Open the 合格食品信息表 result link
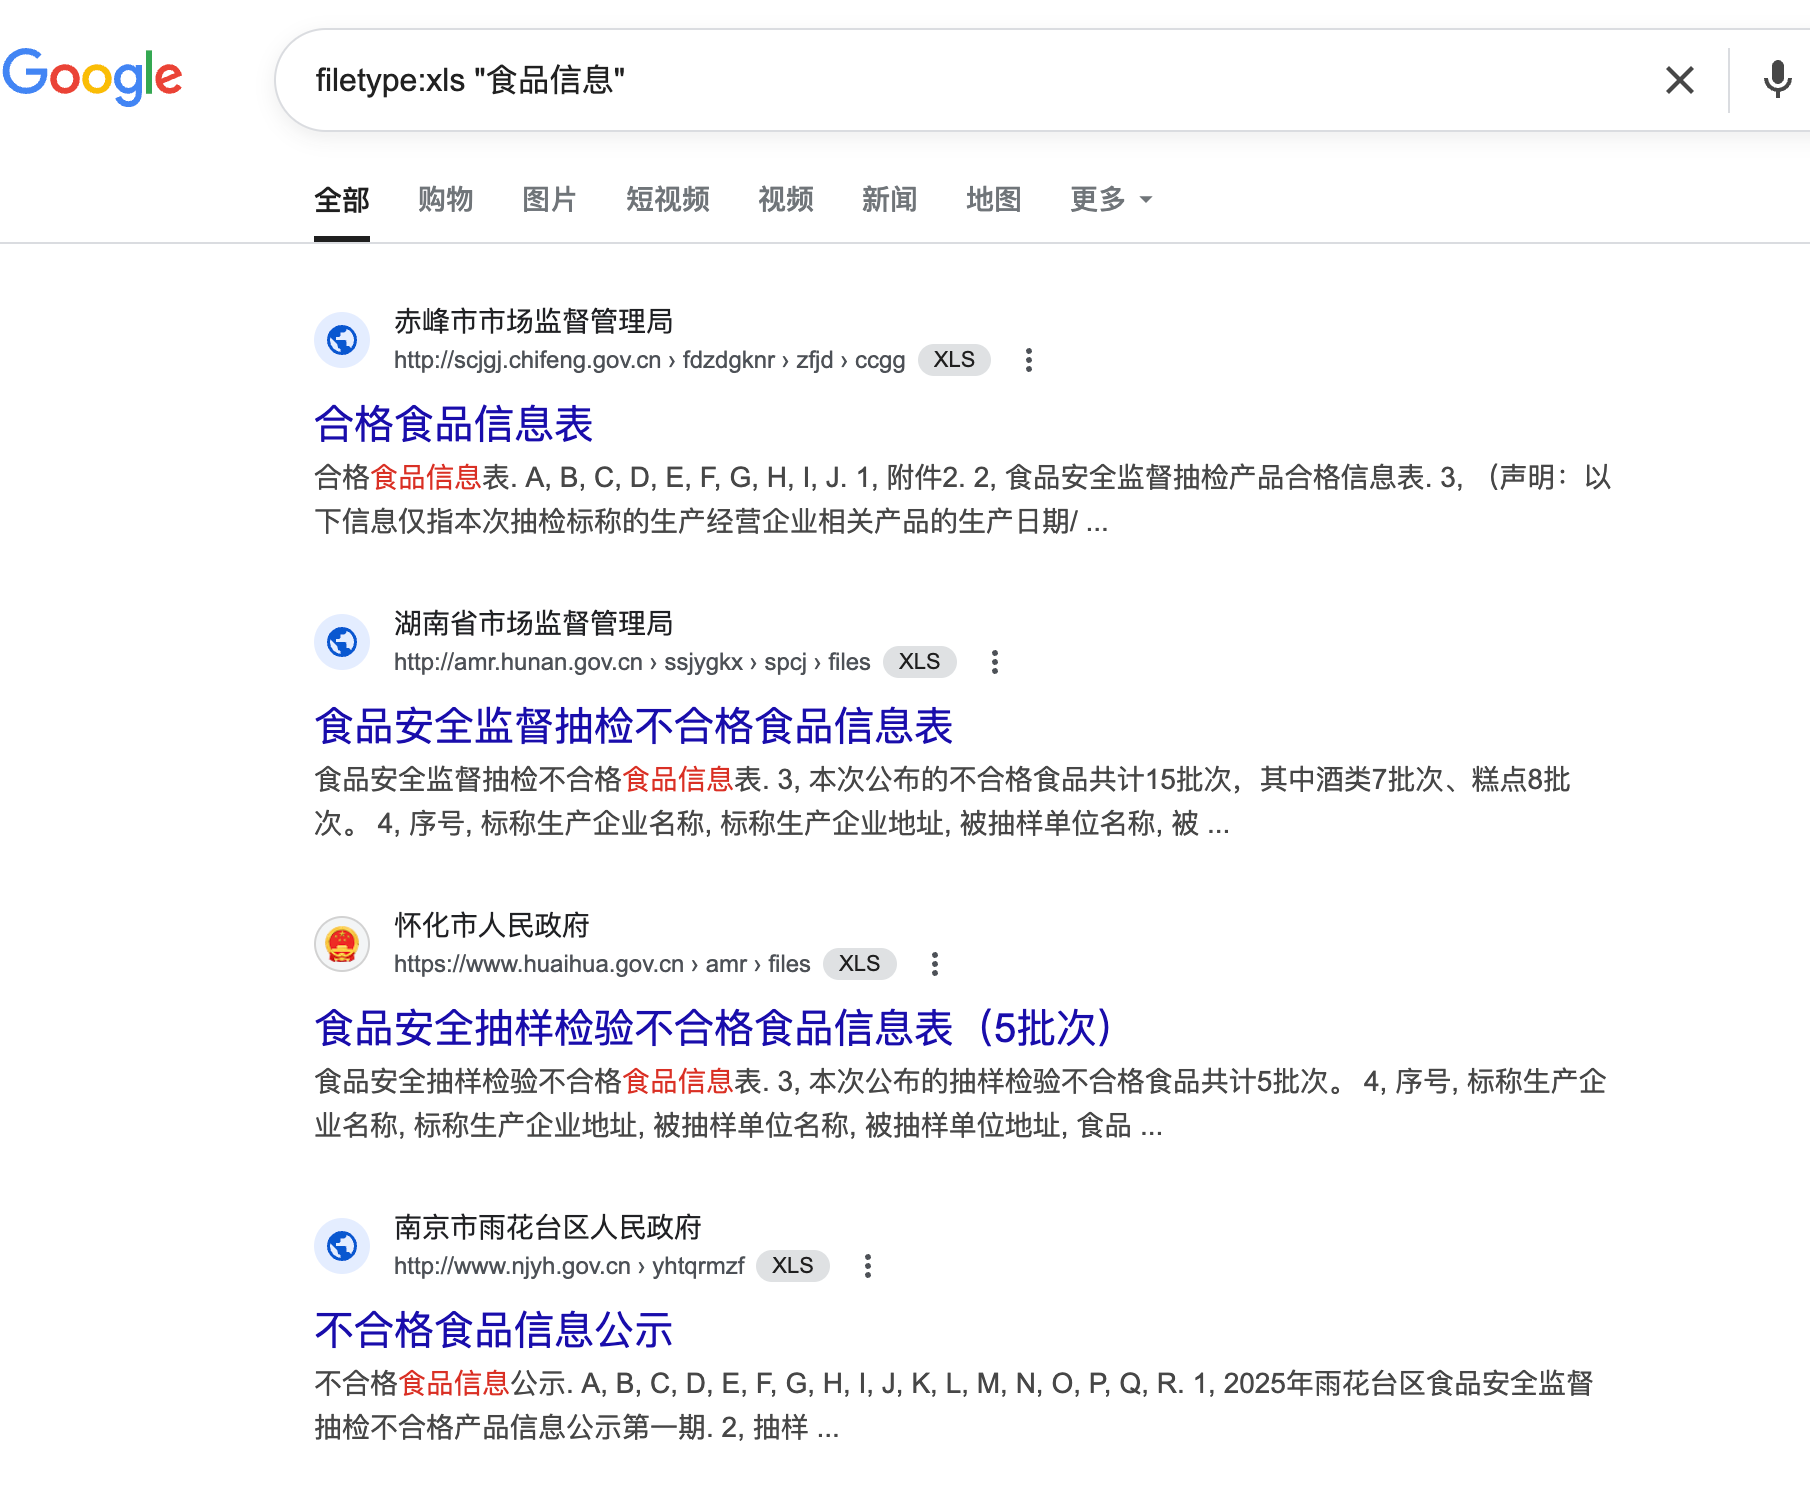Viewport: 1810px width, 1486px height. point(453,424)
